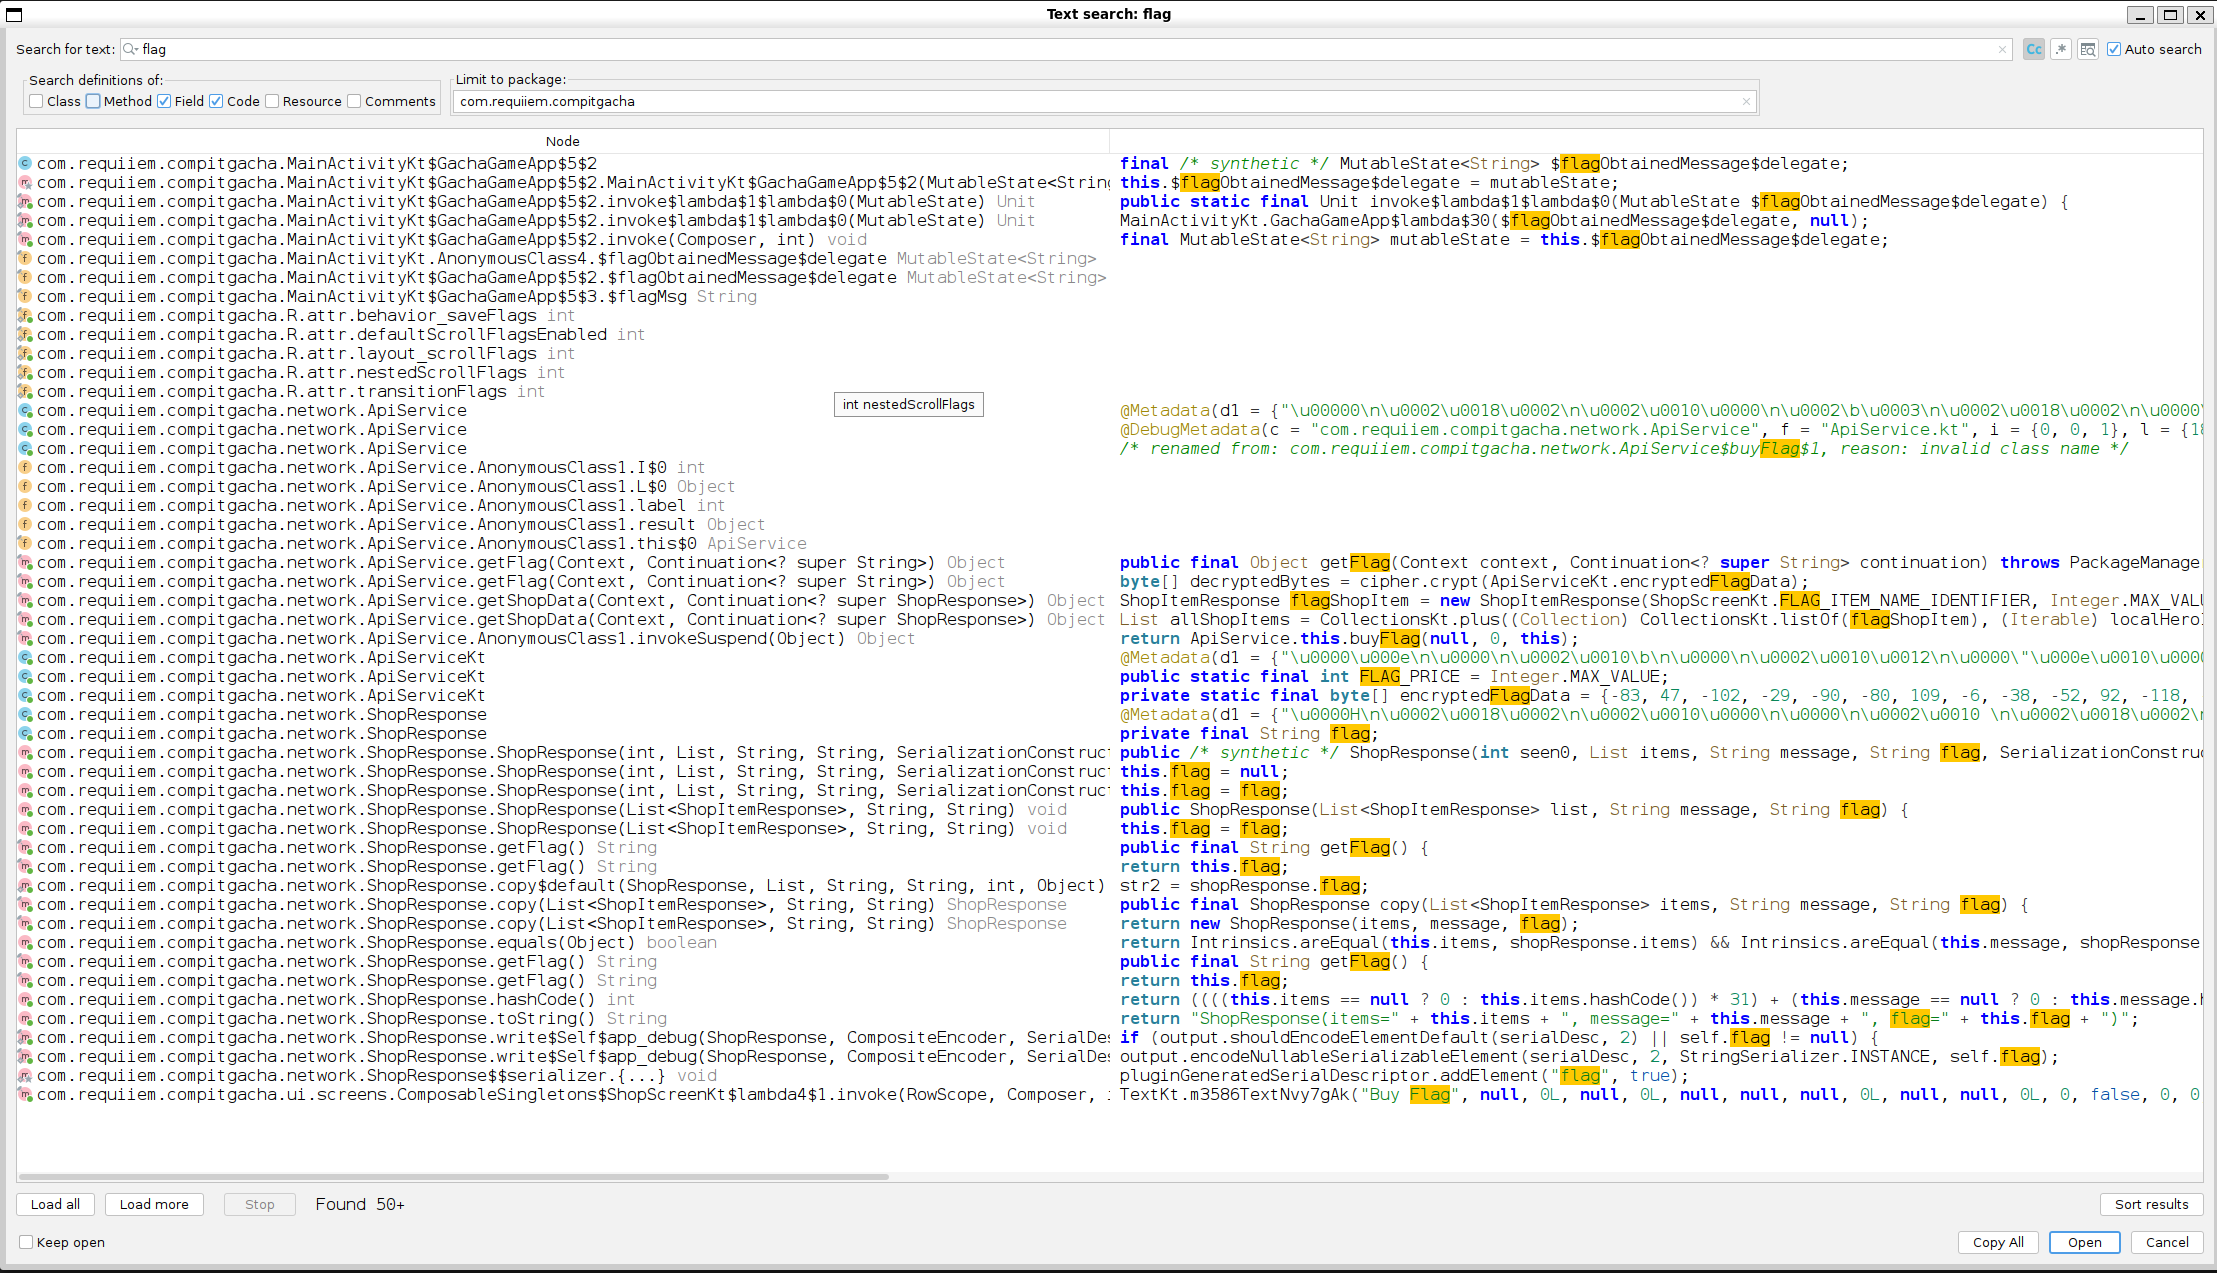
Task: Click the class icon of the first MainActivityKt$GachaGameApp$5$2 result
Action: point(25,163)
